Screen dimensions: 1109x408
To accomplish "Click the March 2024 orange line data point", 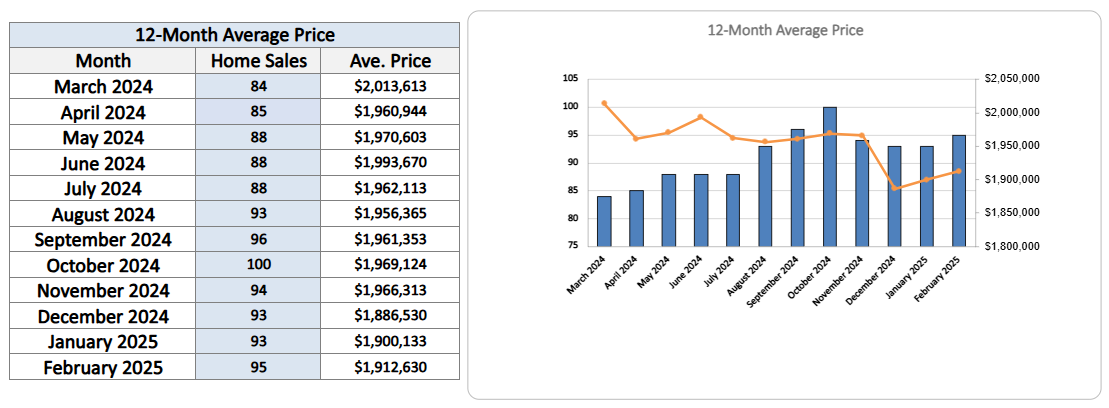I will click(x=604, y=103).
